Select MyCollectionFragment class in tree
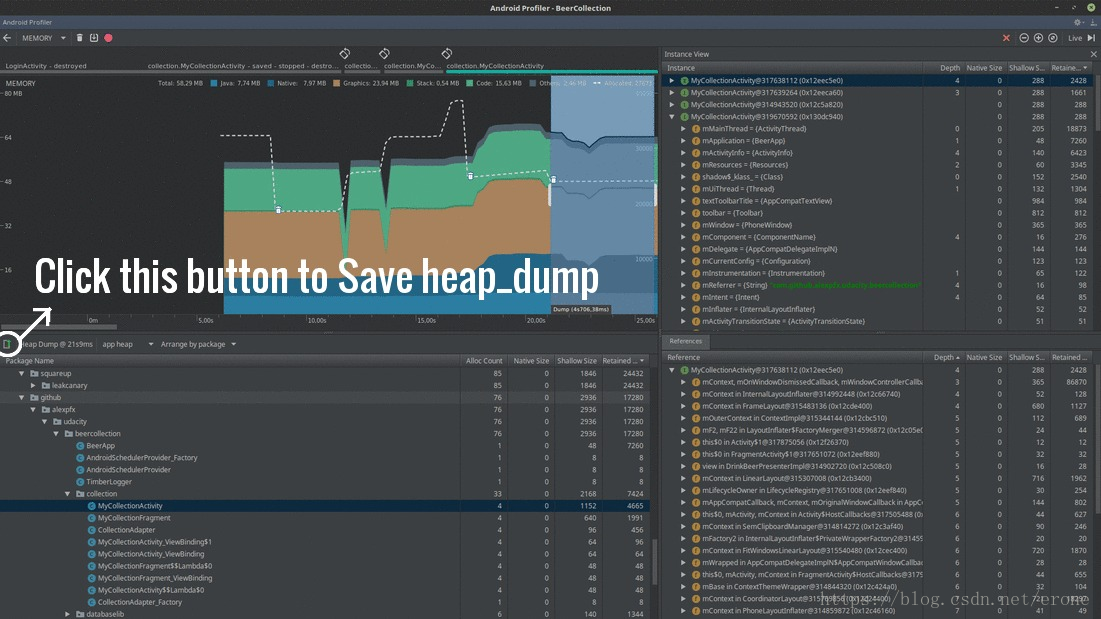 [131, 518]
